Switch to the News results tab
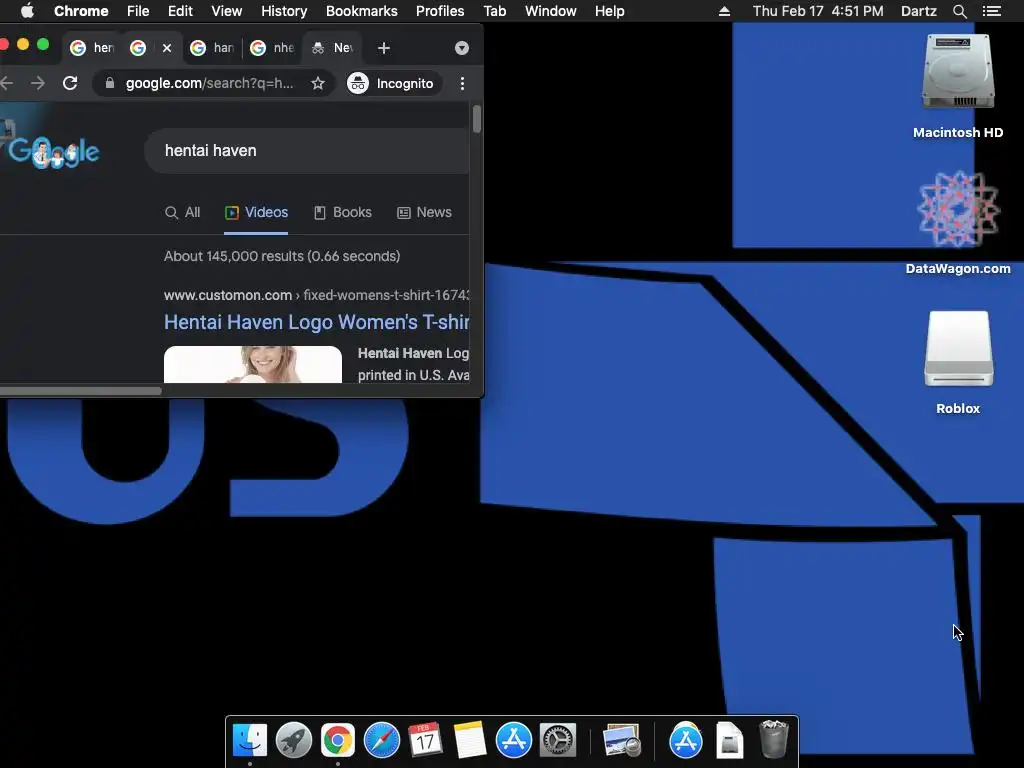This screenshot has height=768, width=1024. [x=424, y=212]
